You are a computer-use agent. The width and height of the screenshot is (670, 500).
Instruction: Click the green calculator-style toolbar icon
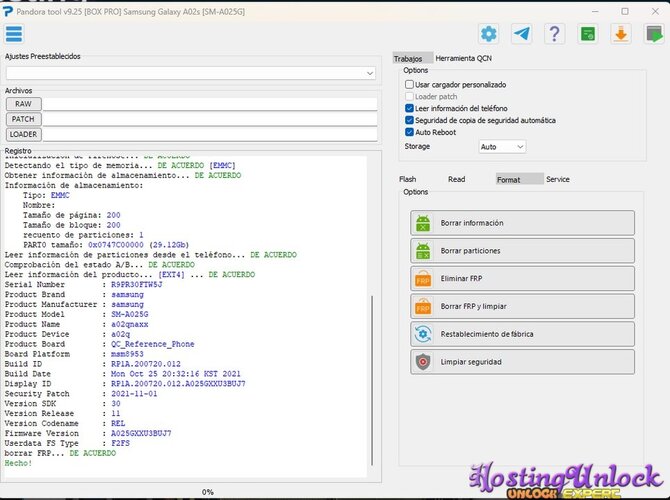tap(588, 34)
